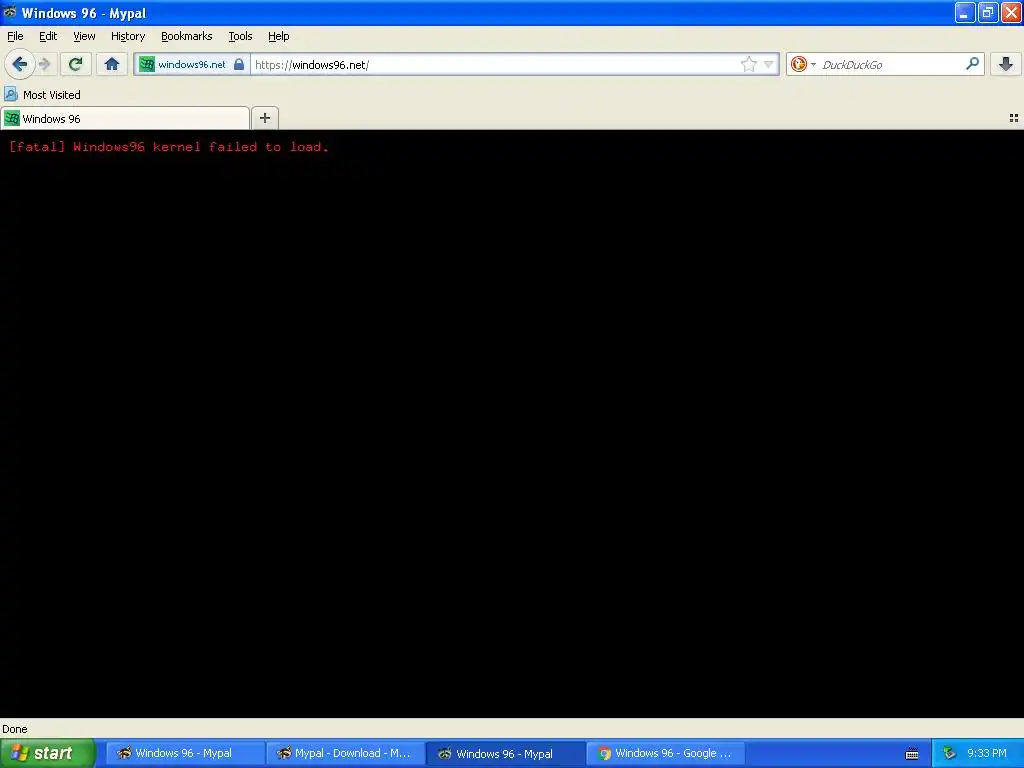Switch to the active Windows 96 - Mypal taskbar item
This screenshot has height=768, width=1024.
505,753
